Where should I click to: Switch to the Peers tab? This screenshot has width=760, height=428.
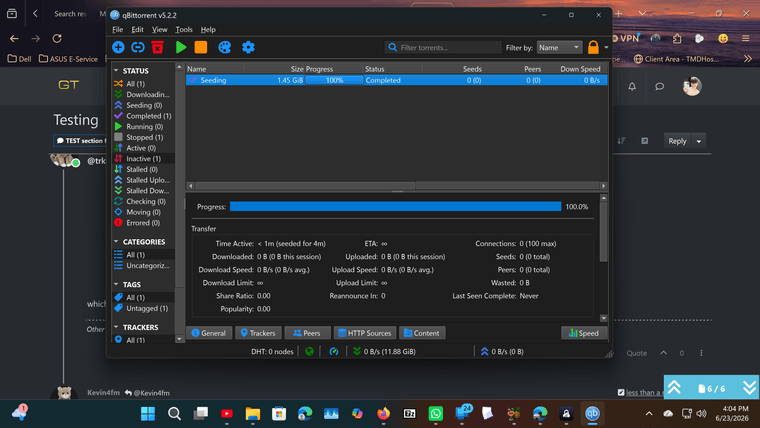[x=307, y=333]
